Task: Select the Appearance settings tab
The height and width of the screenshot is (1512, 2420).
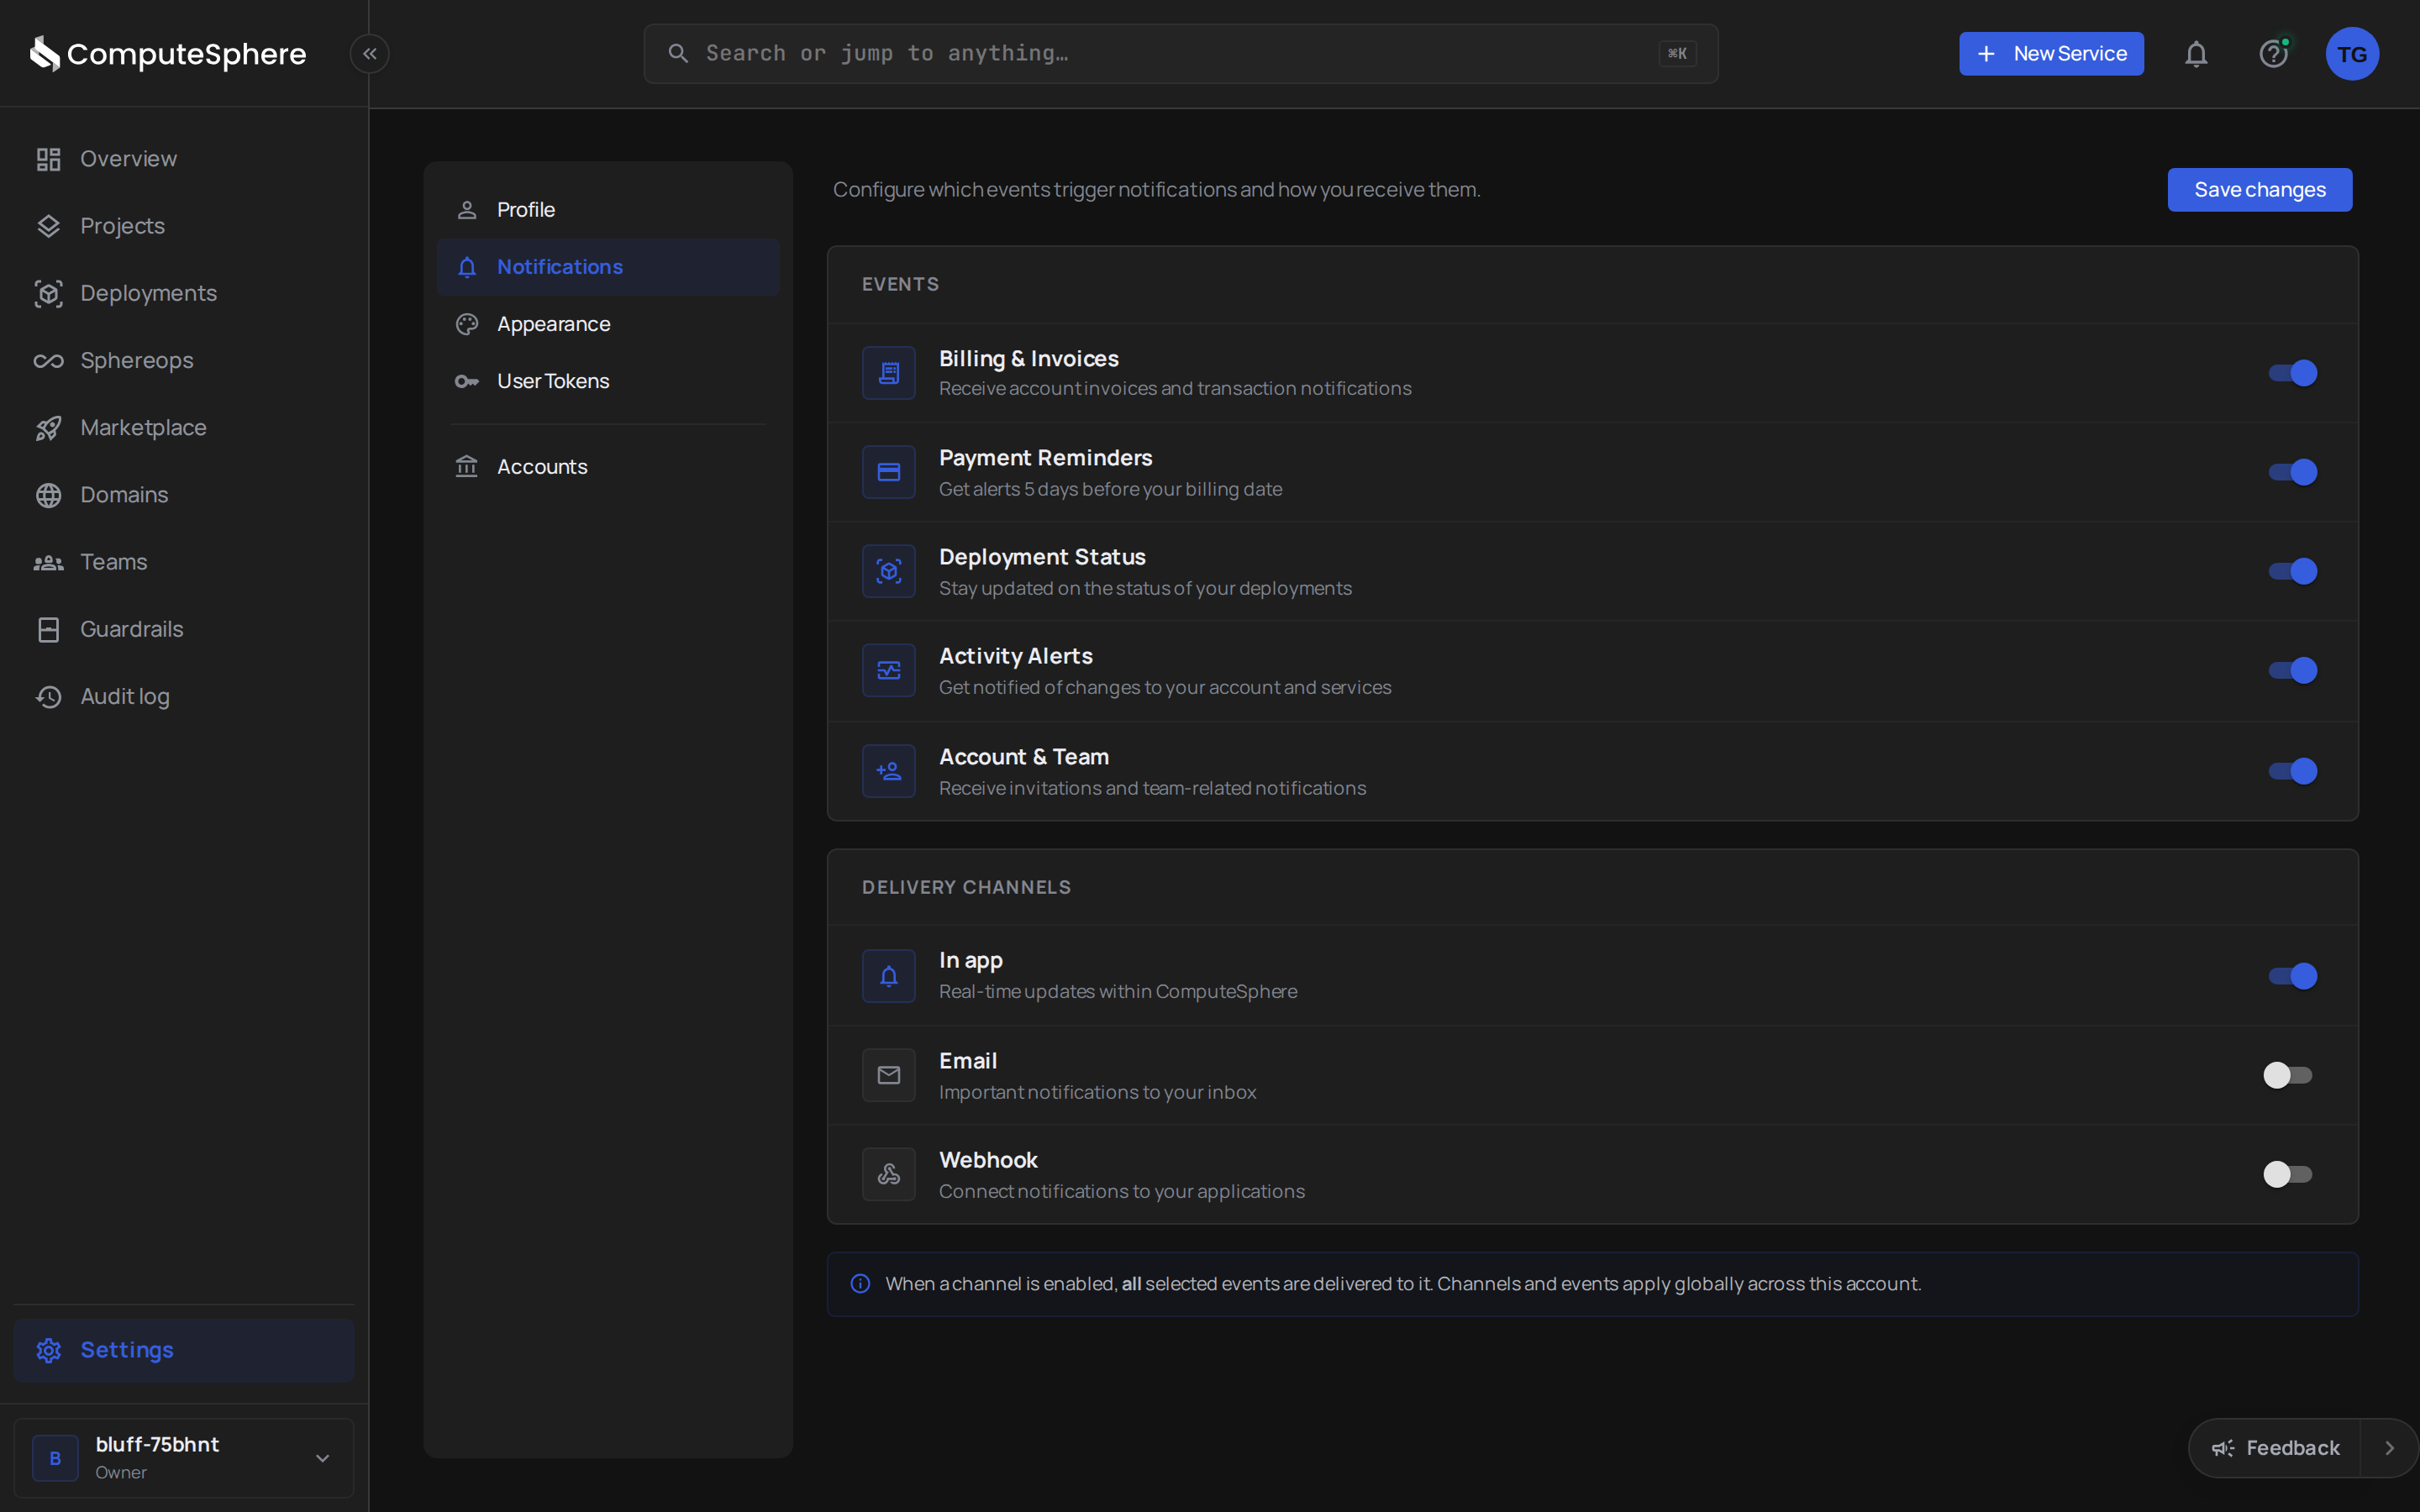Action: pyautogui.click(x=608, y=324)
